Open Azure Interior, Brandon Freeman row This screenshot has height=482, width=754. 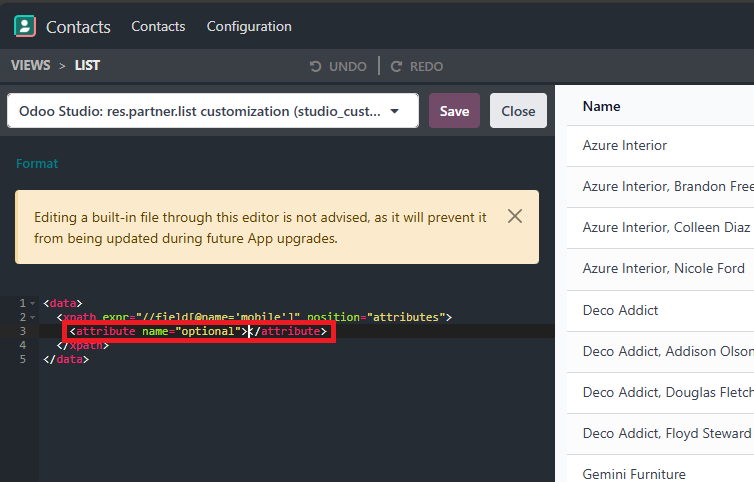click(x=660, y=187)
